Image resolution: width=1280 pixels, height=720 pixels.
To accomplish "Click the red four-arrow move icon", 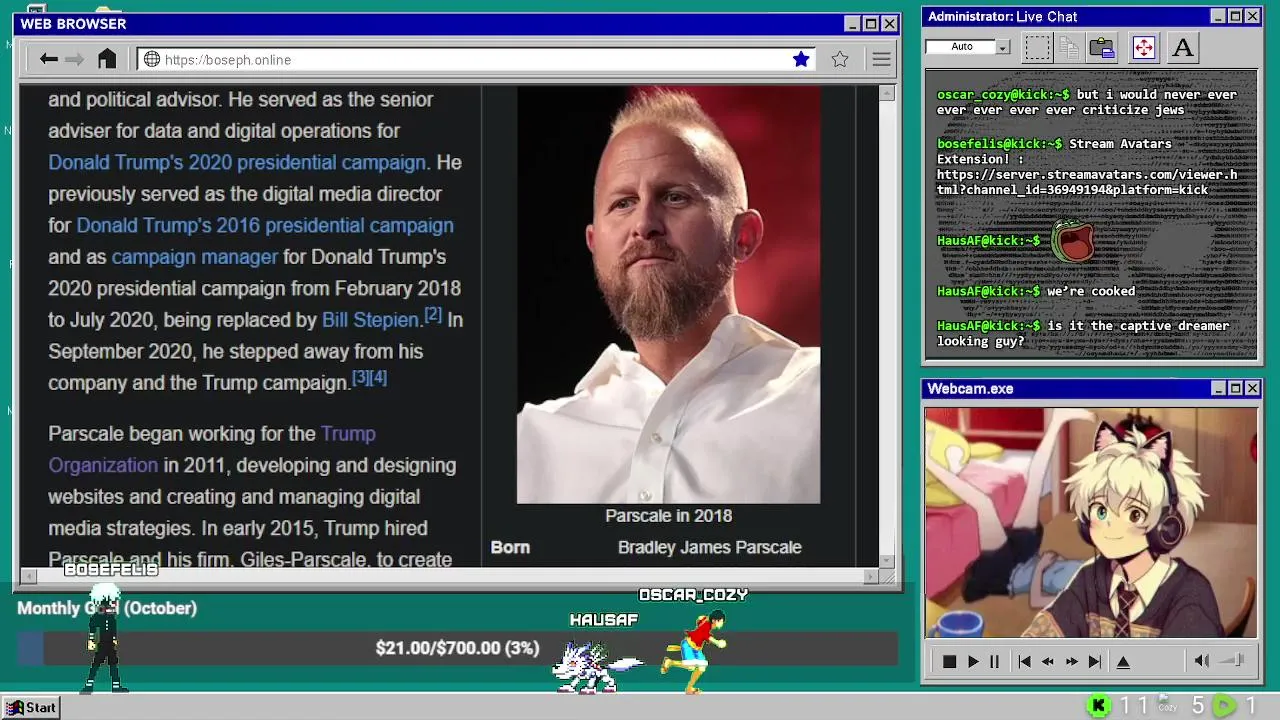I will coord(1144,47).
